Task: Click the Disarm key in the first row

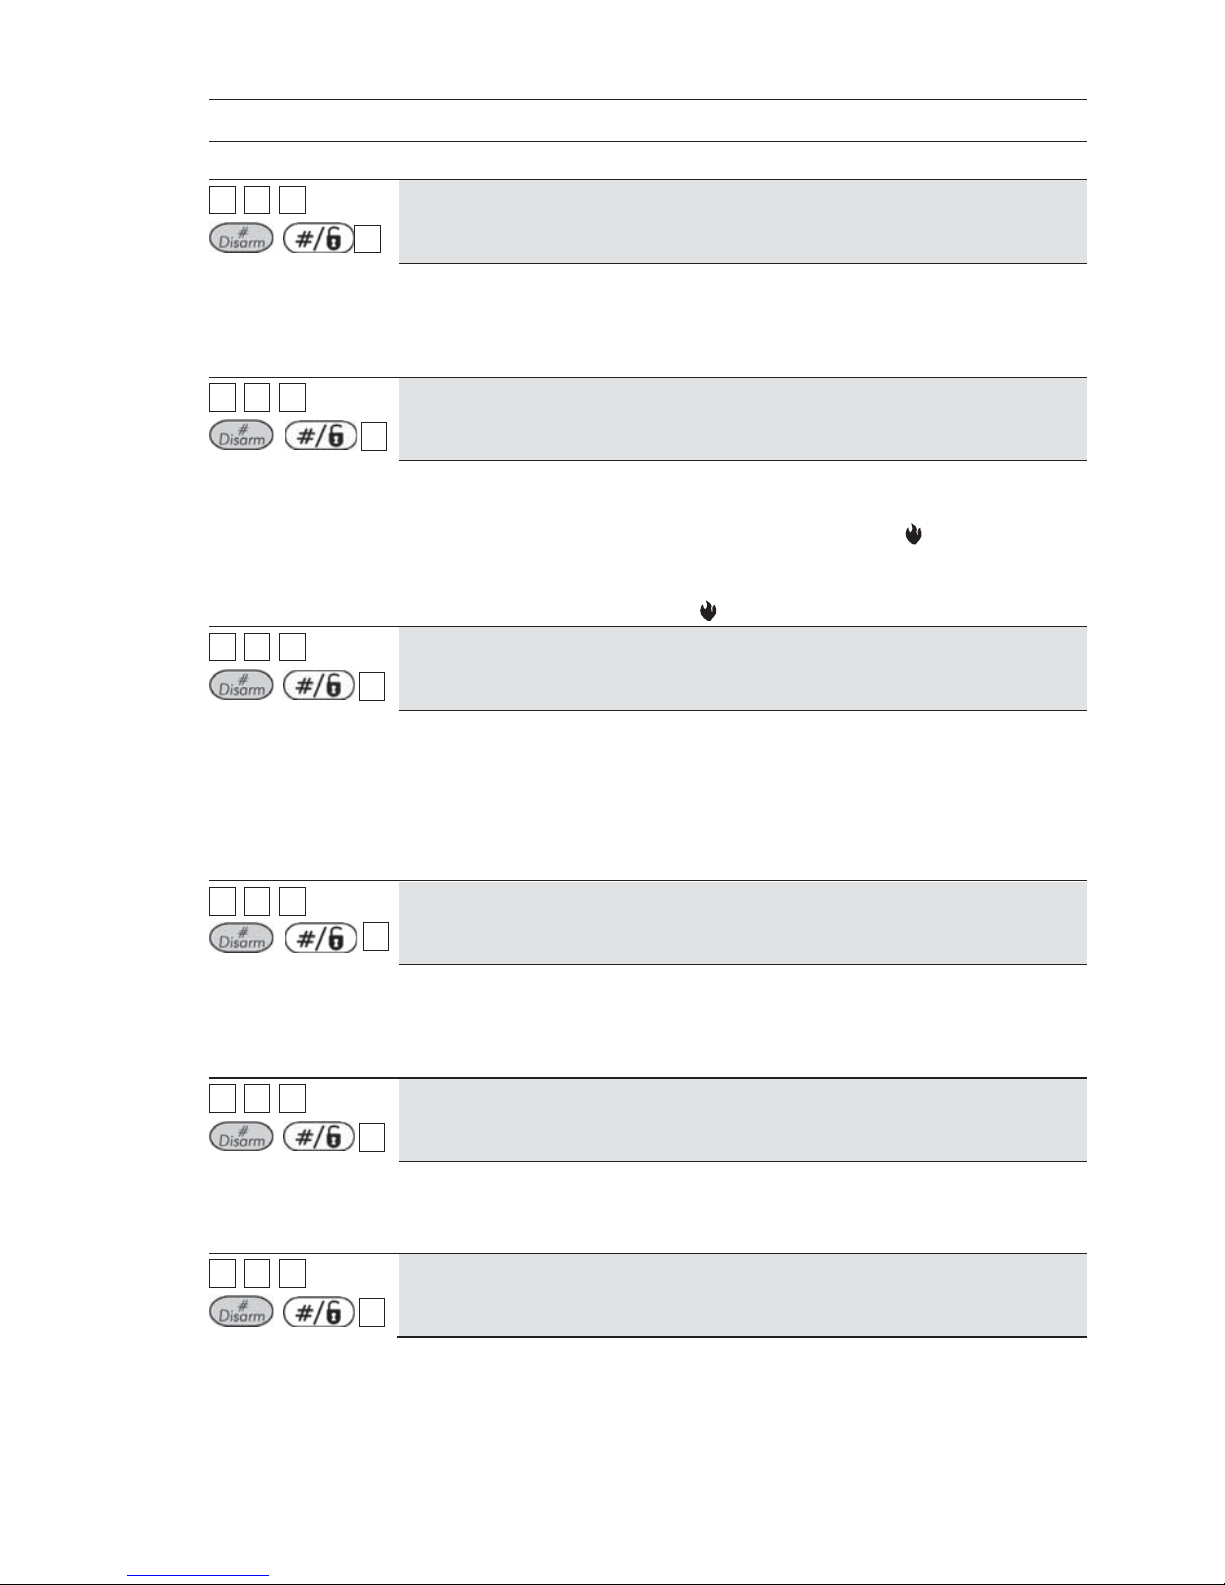Action: pos(241,239)
